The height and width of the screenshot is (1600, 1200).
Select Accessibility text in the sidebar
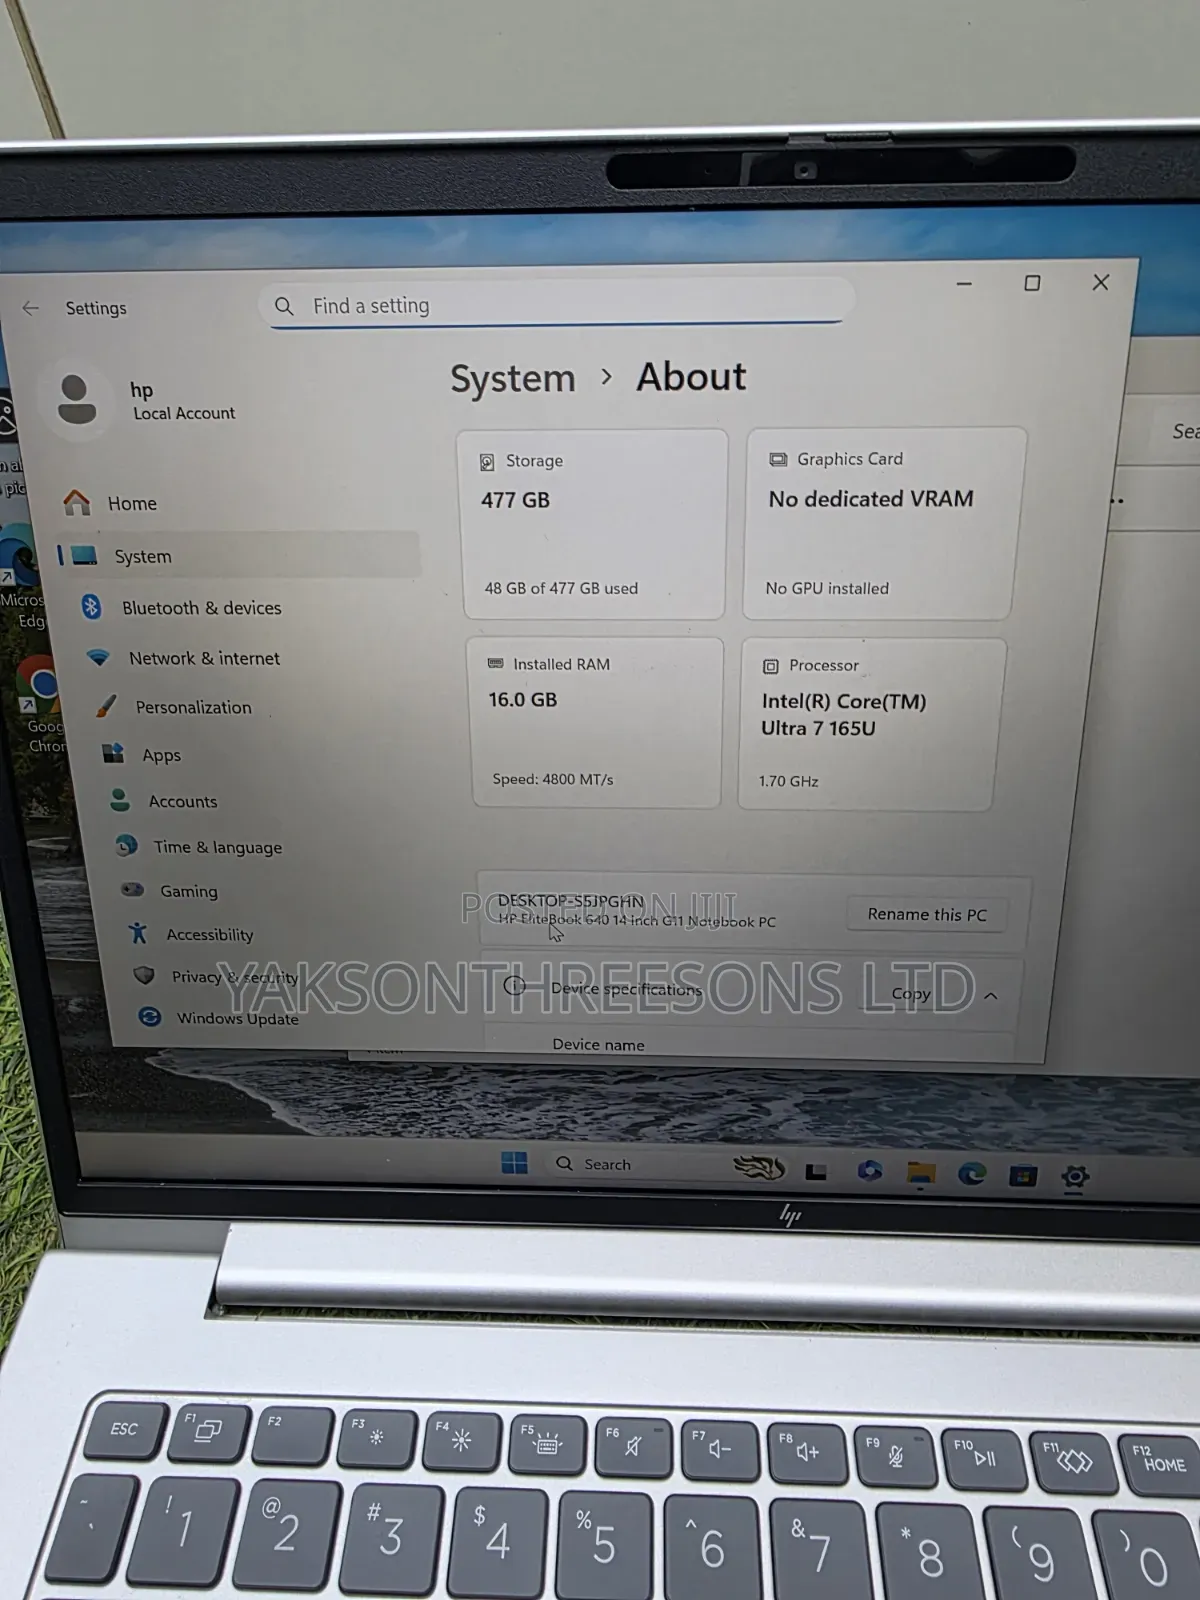pyautogui.click(x=210, y=934)
